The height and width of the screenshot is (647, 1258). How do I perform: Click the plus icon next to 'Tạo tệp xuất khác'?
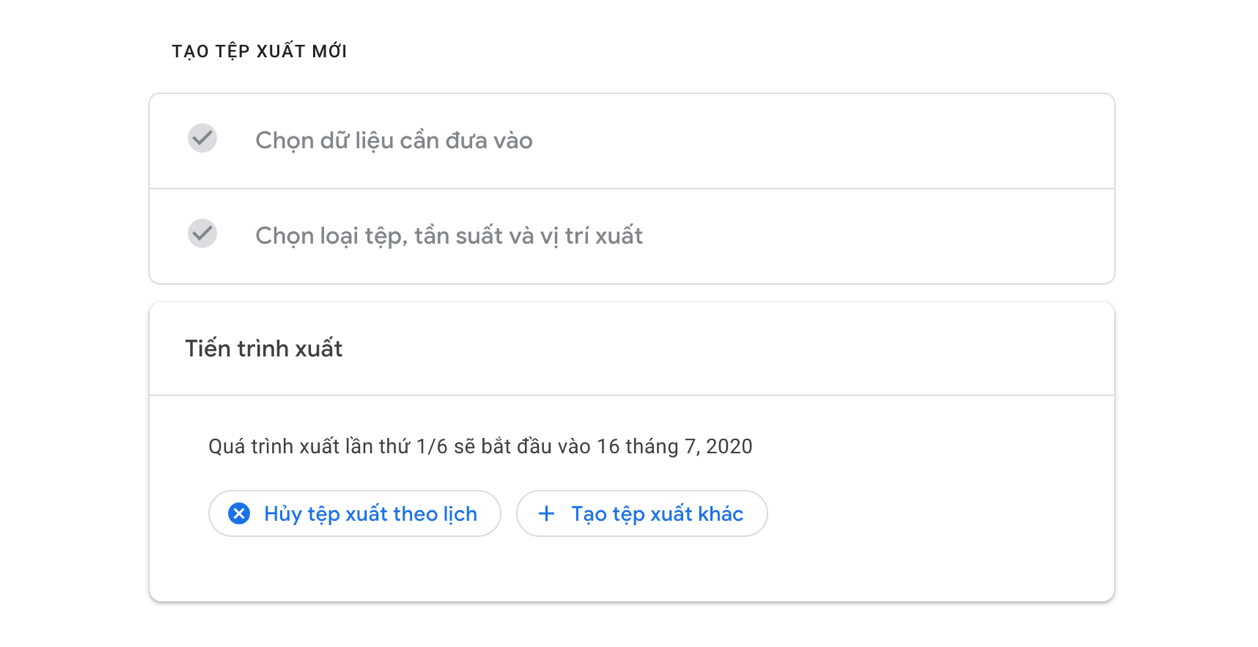click(x=544, y=513)
